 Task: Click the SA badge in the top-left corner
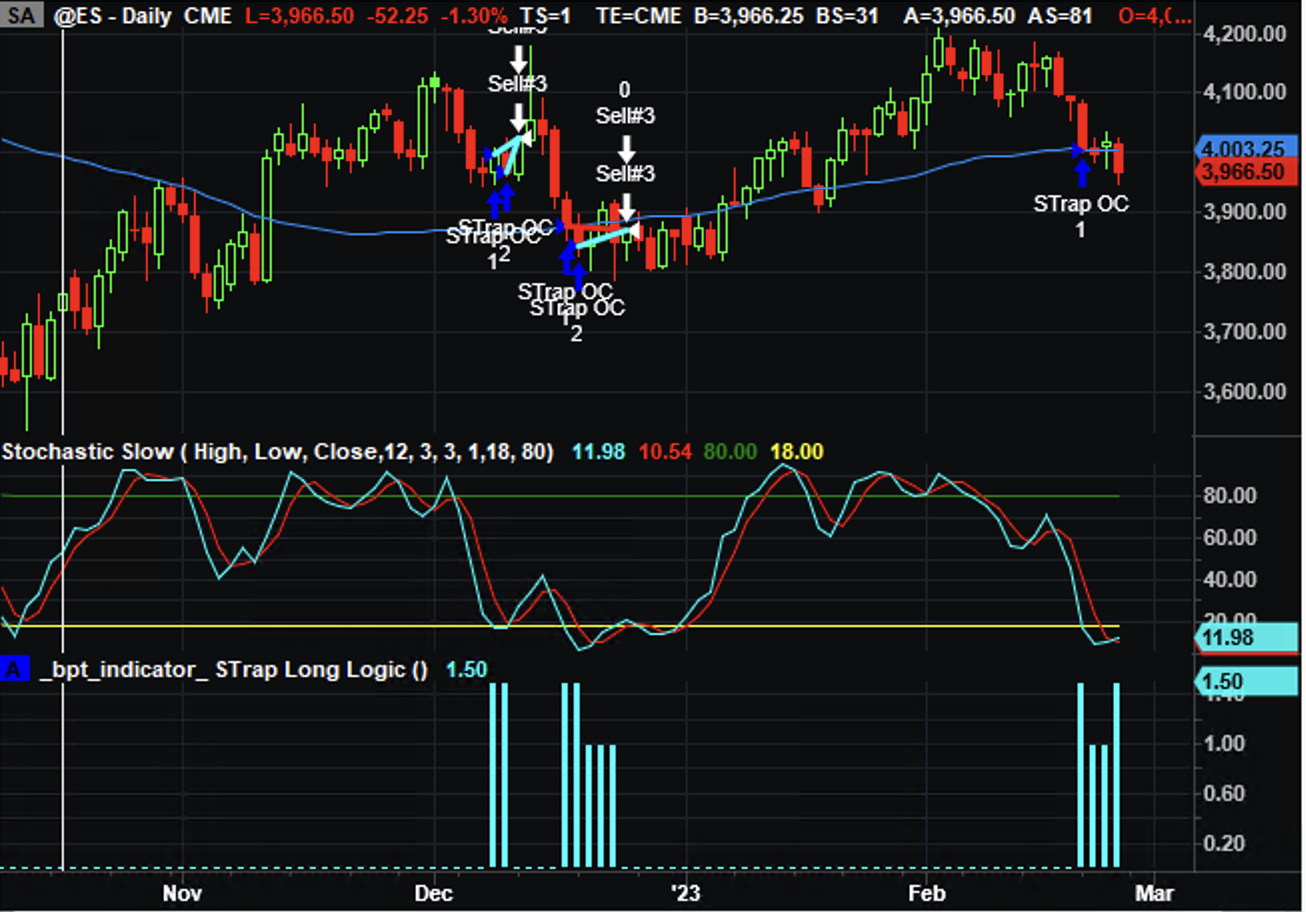coord(20,17)
